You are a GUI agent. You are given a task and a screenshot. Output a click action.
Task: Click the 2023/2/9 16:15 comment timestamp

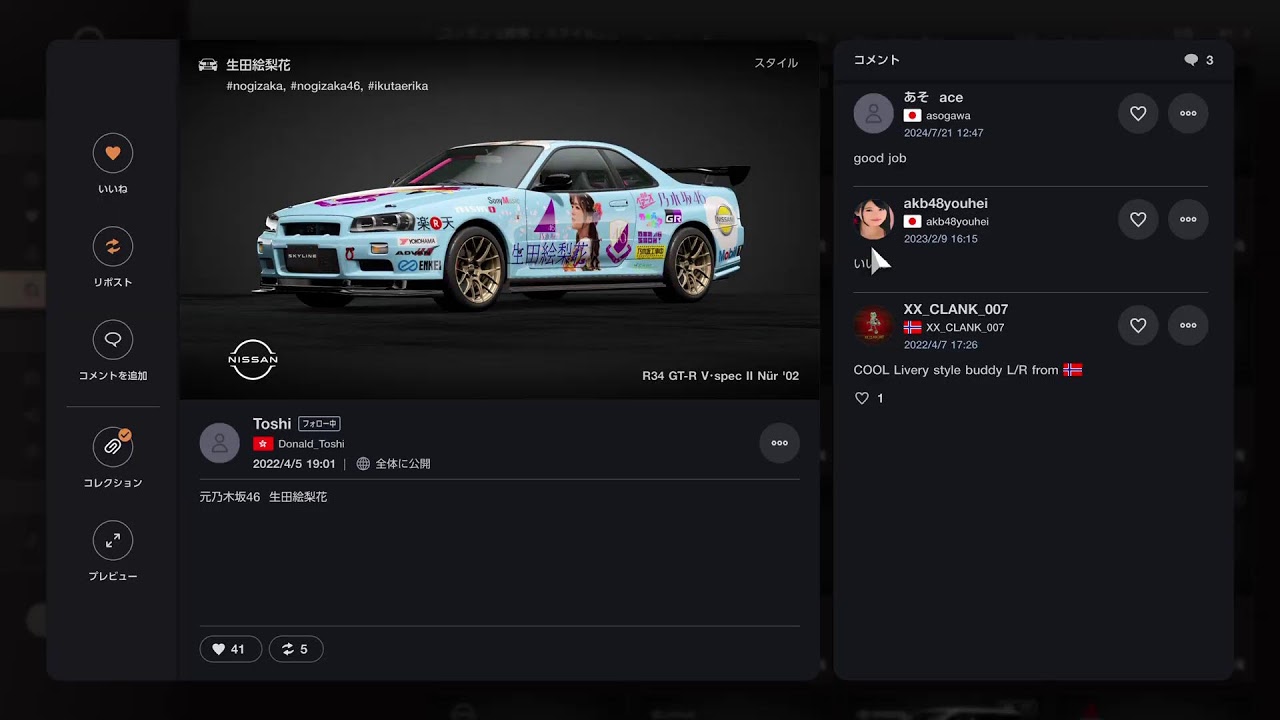[x=940, y=239]
